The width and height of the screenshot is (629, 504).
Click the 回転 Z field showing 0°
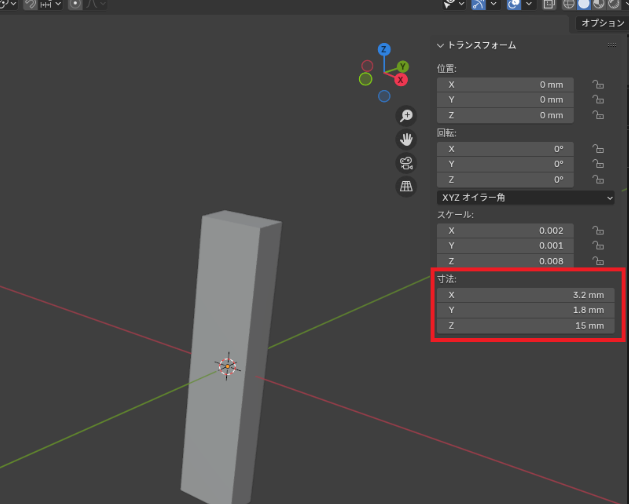point(505,179)
